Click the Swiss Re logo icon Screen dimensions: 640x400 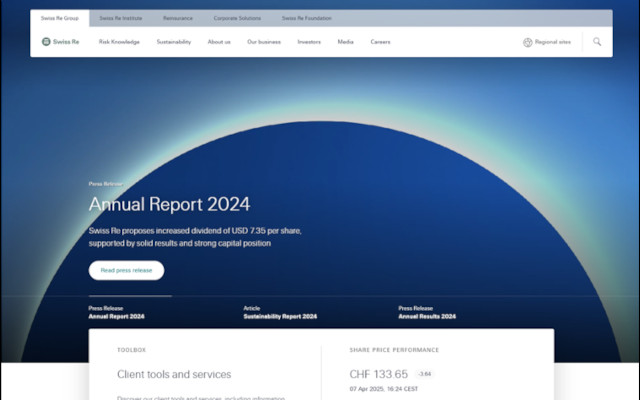(46, 42)
